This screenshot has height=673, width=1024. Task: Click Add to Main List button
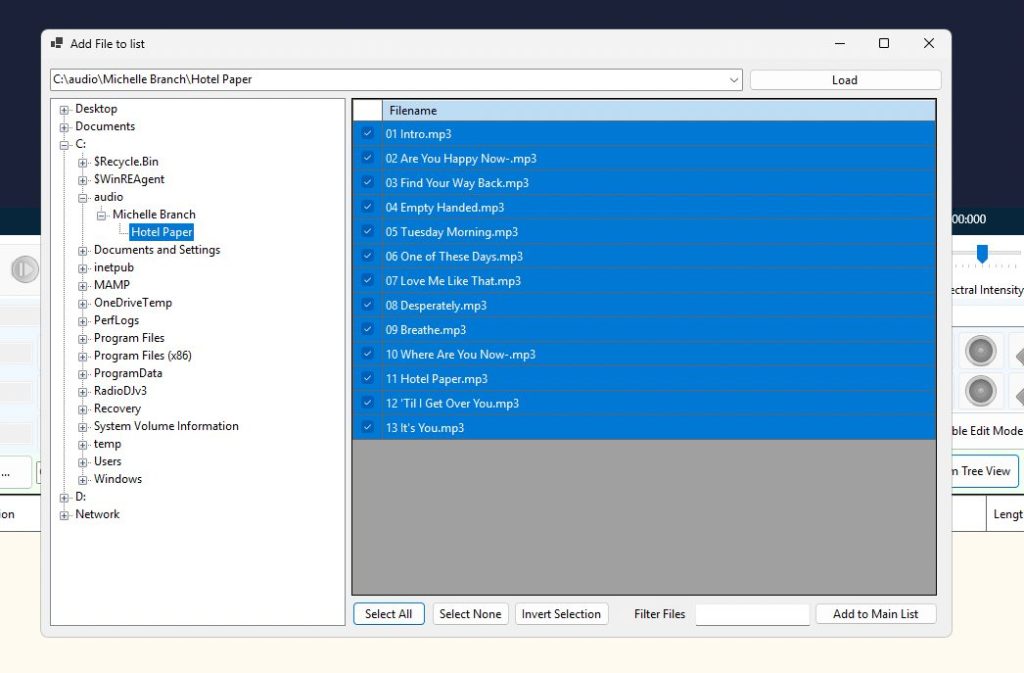coord(875,614)
